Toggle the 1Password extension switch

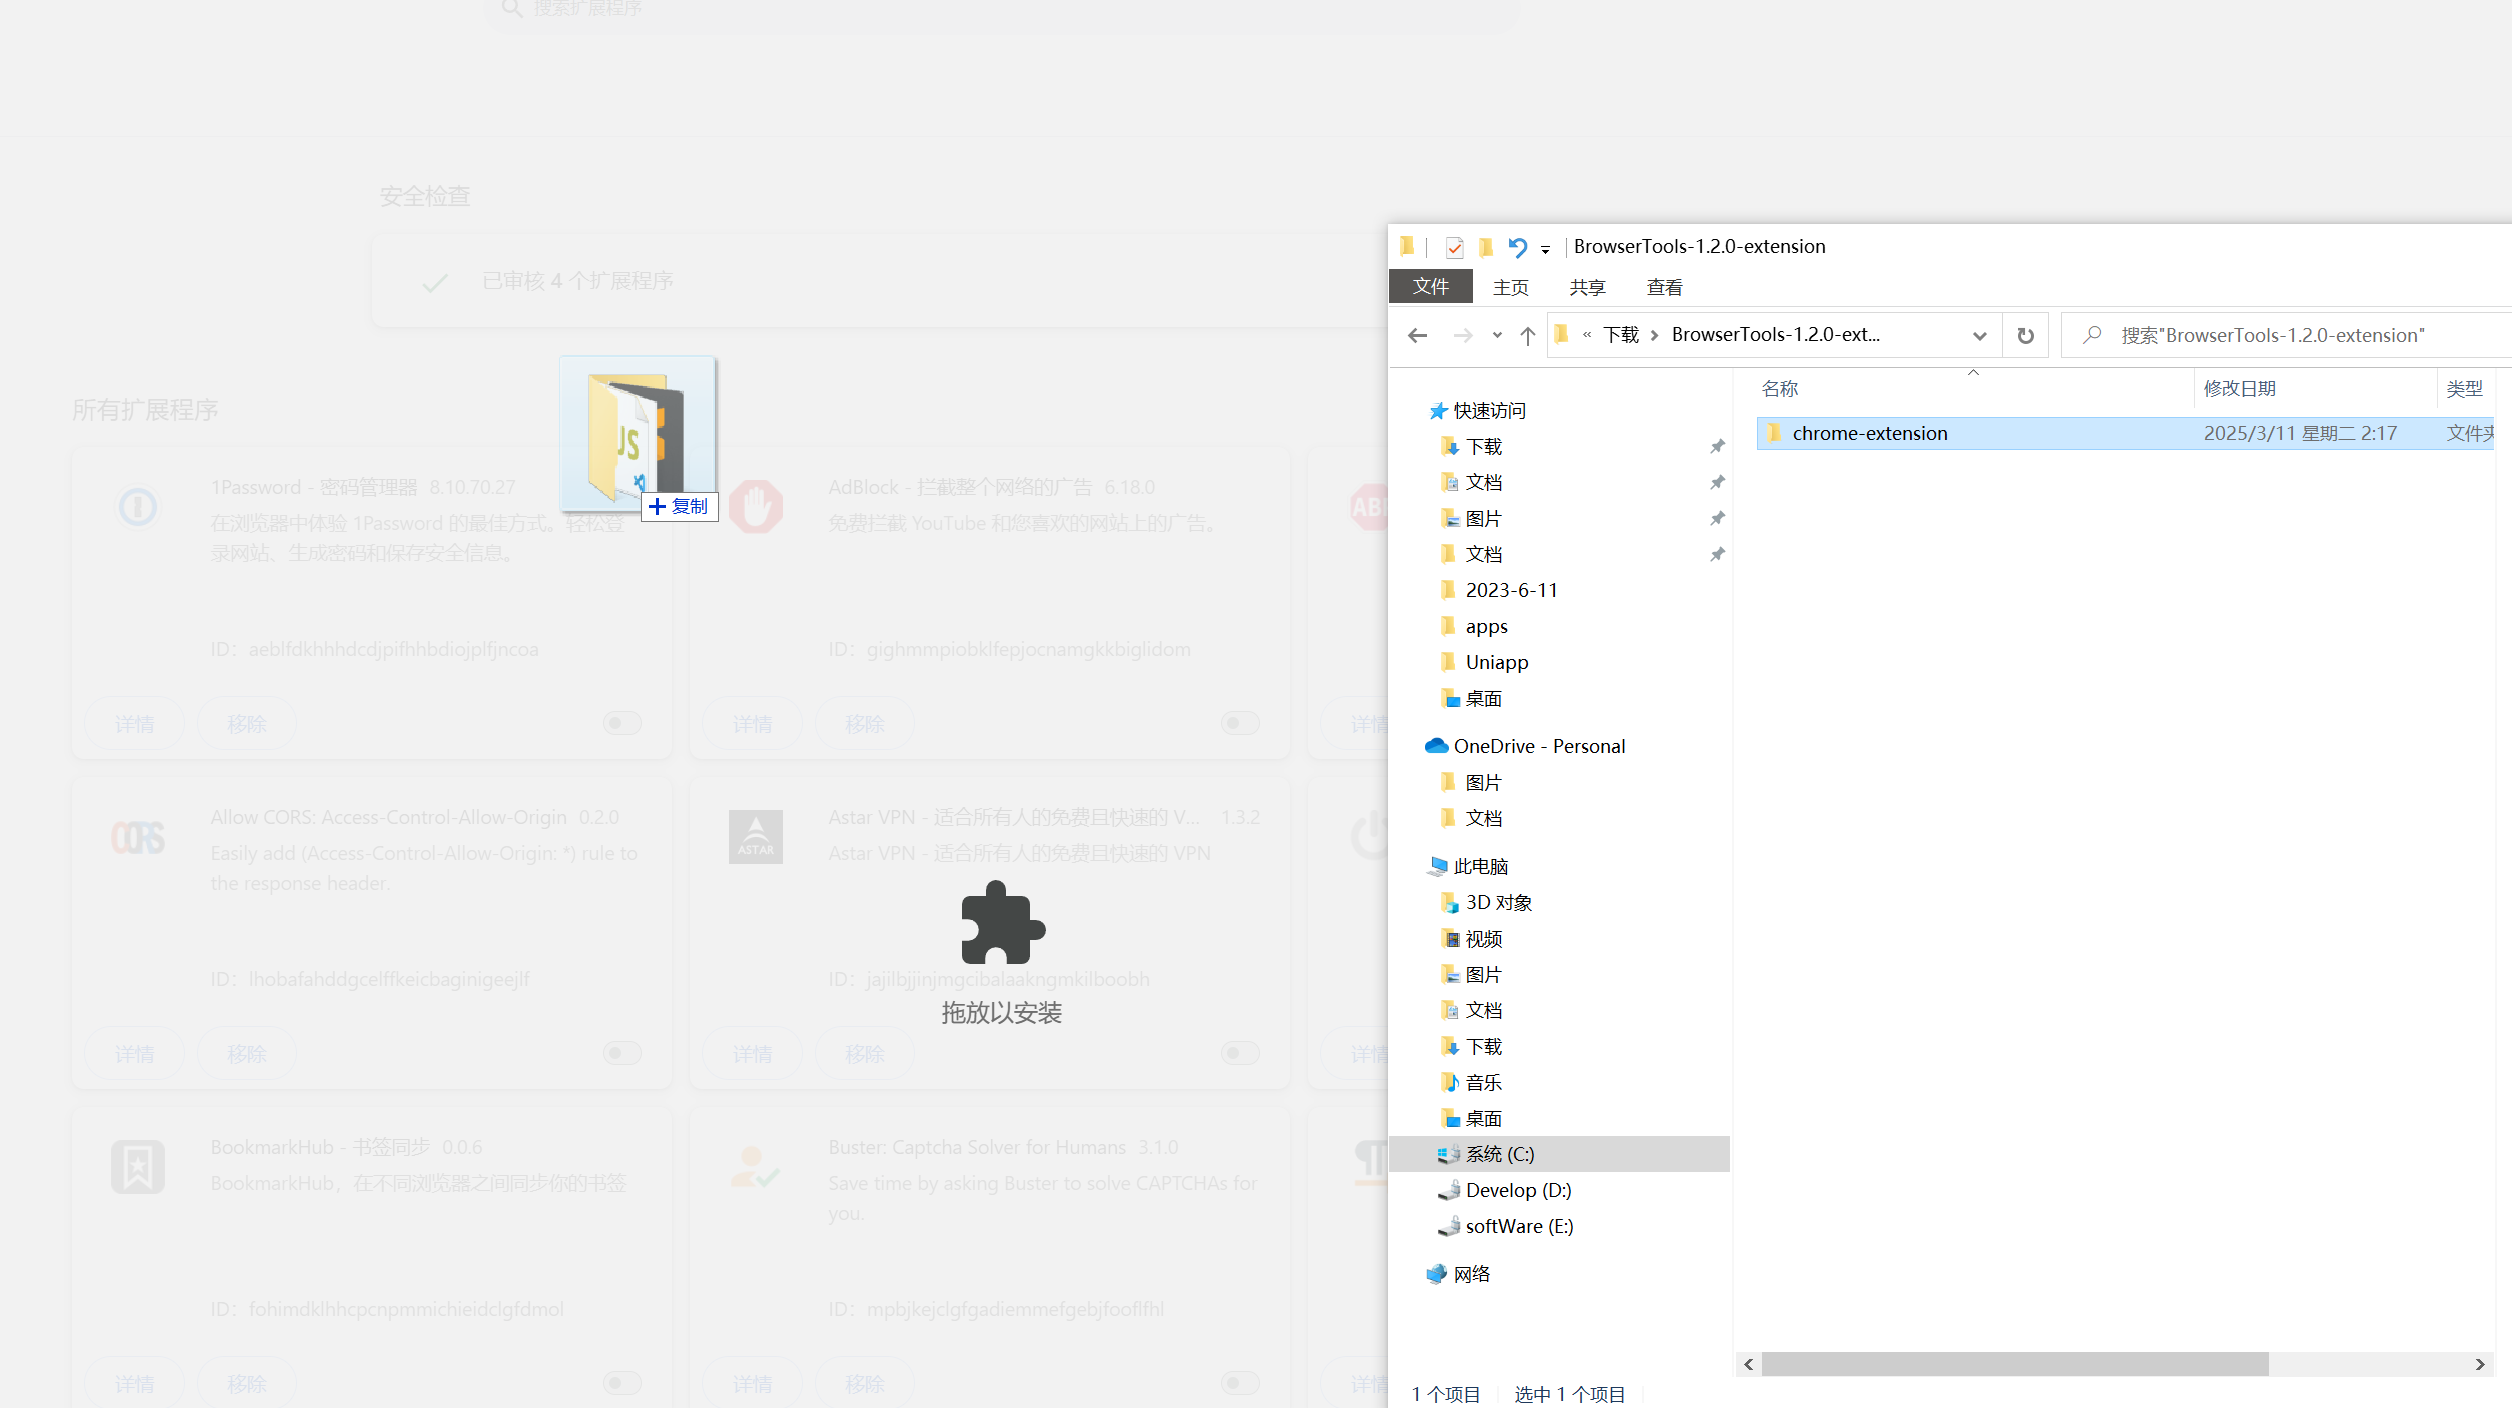[622, 723]
